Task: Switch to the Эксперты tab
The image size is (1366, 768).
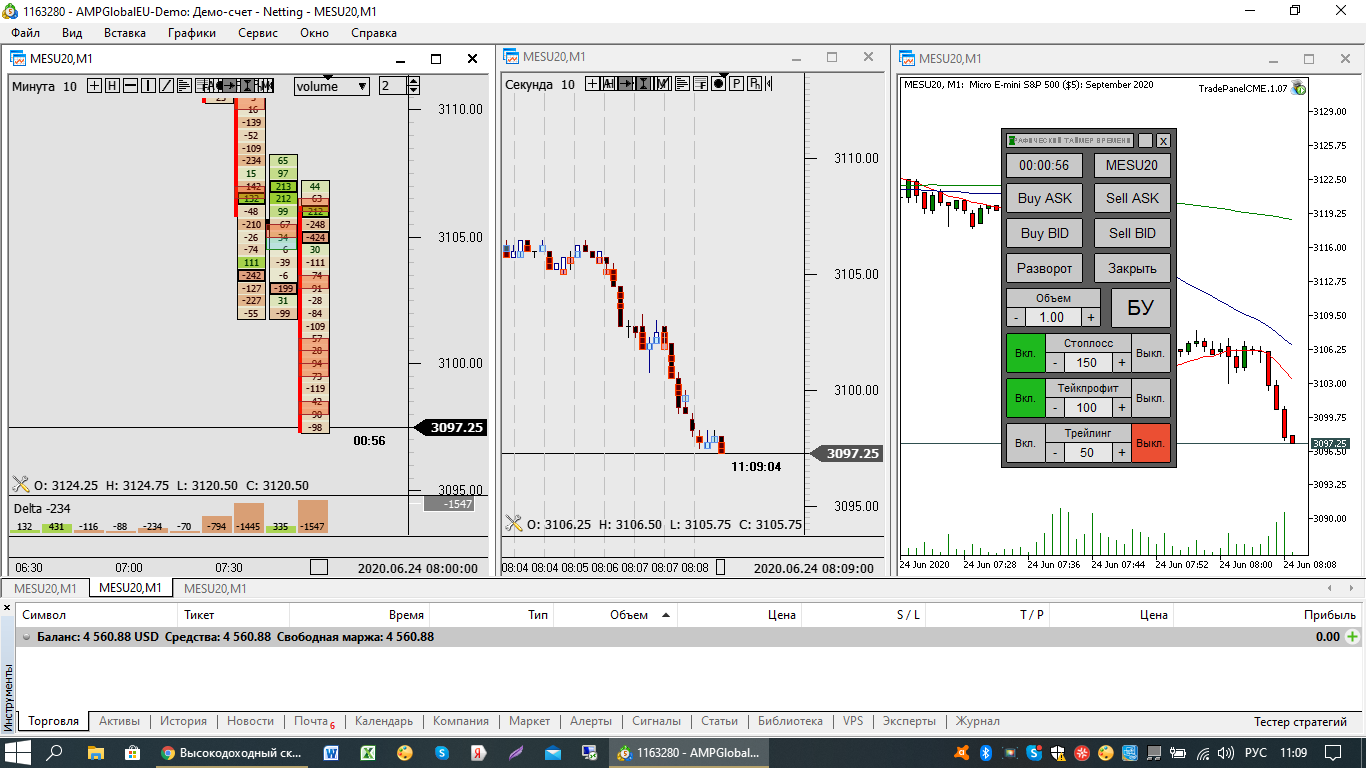Action: coord(909,721)
